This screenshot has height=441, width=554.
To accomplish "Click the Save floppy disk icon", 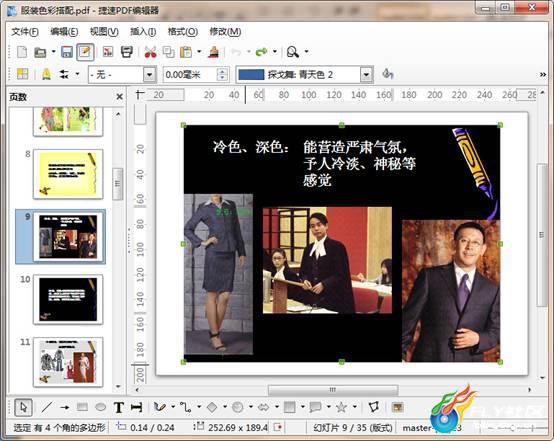I will click(67, 52).
